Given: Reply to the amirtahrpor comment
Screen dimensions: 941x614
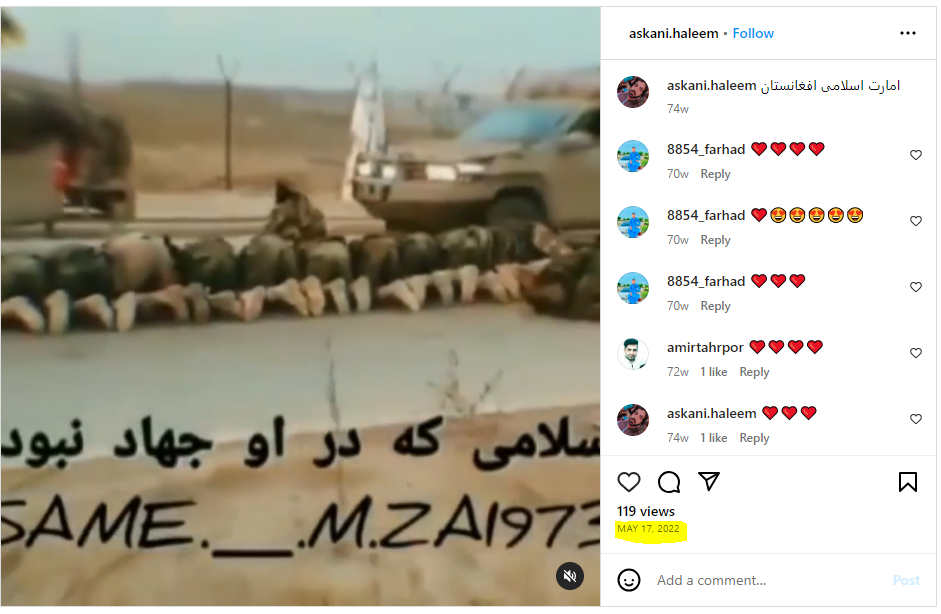Looking at the screenshot, I should 754,372.
